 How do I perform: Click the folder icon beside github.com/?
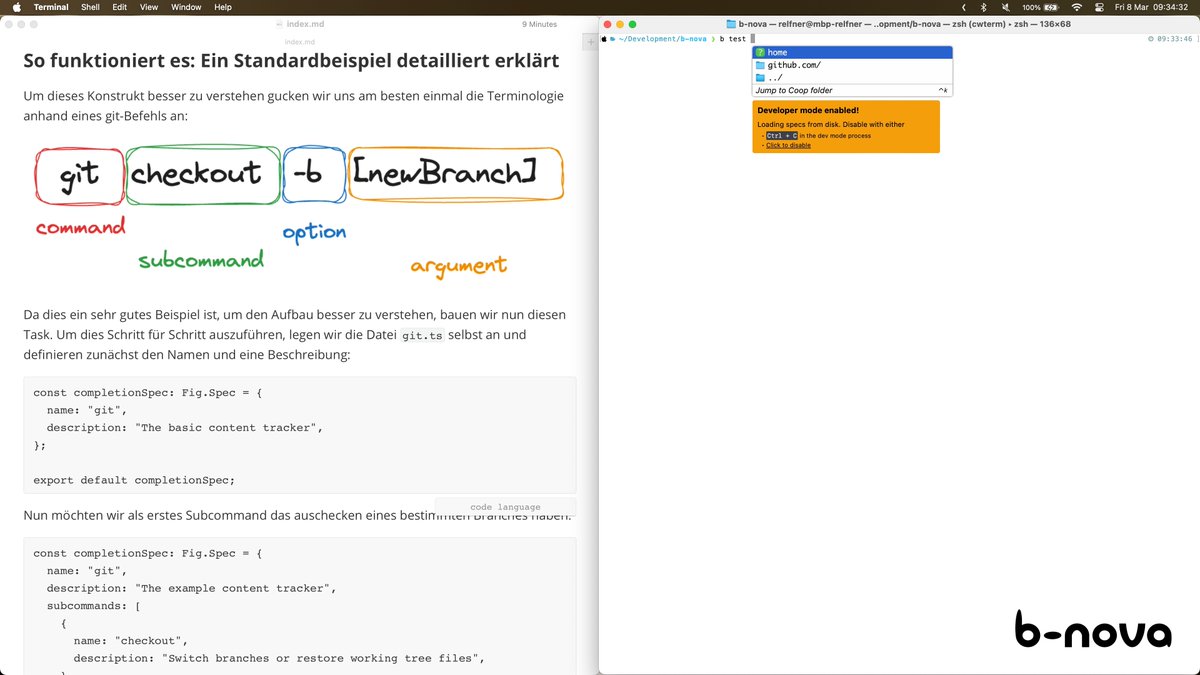(x=760, y=65)
